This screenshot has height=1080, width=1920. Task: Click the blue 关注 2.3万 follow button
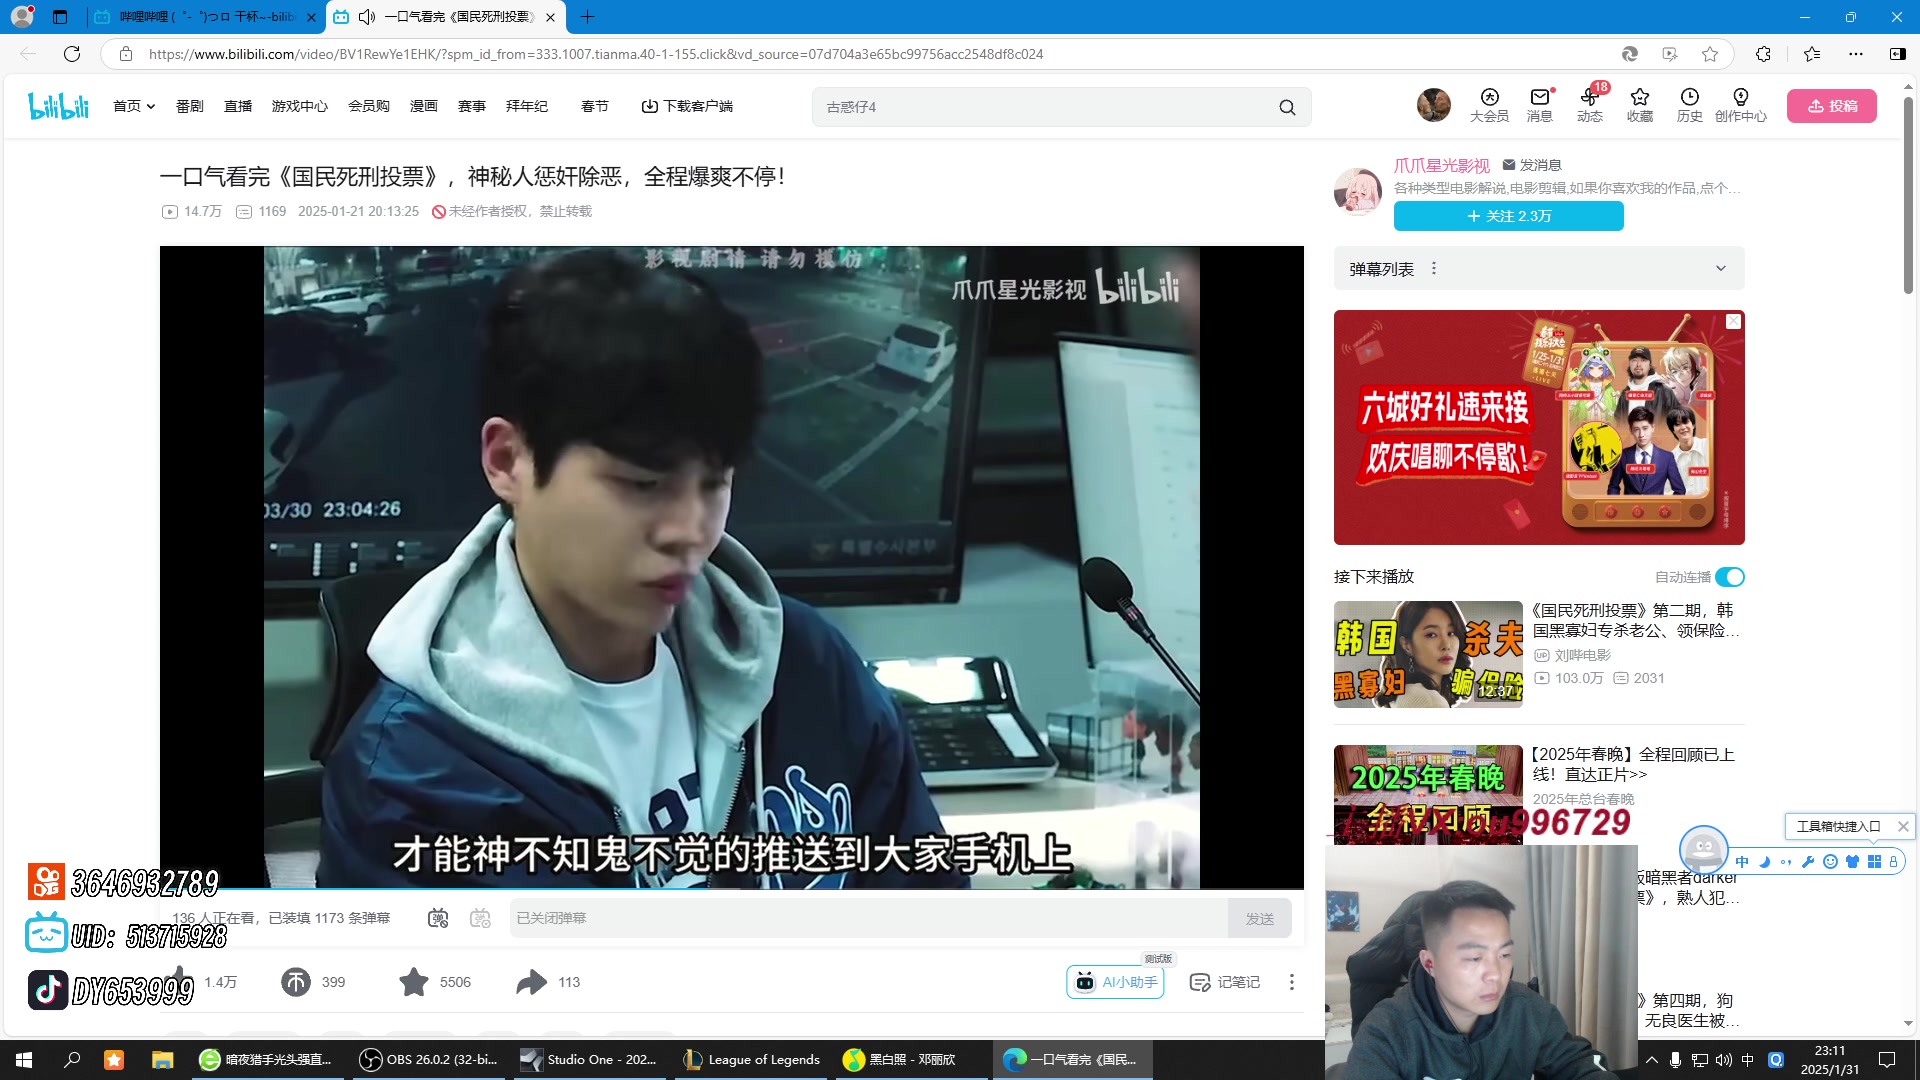click(1509, 216)
